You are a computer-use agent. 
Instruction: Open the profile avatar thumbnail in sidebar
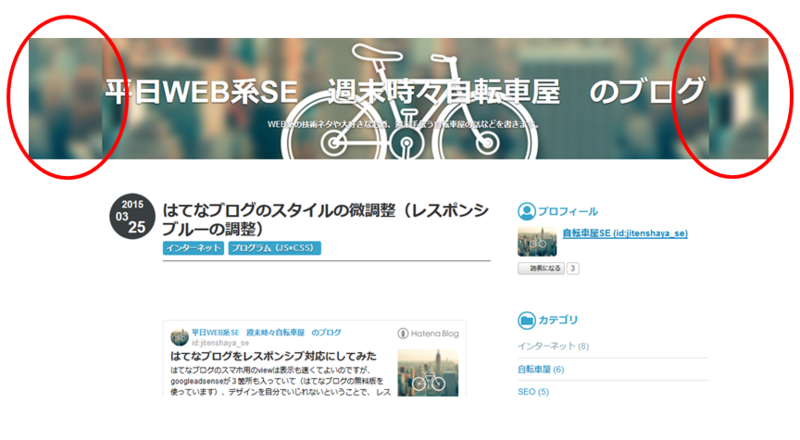click(537, 241)
